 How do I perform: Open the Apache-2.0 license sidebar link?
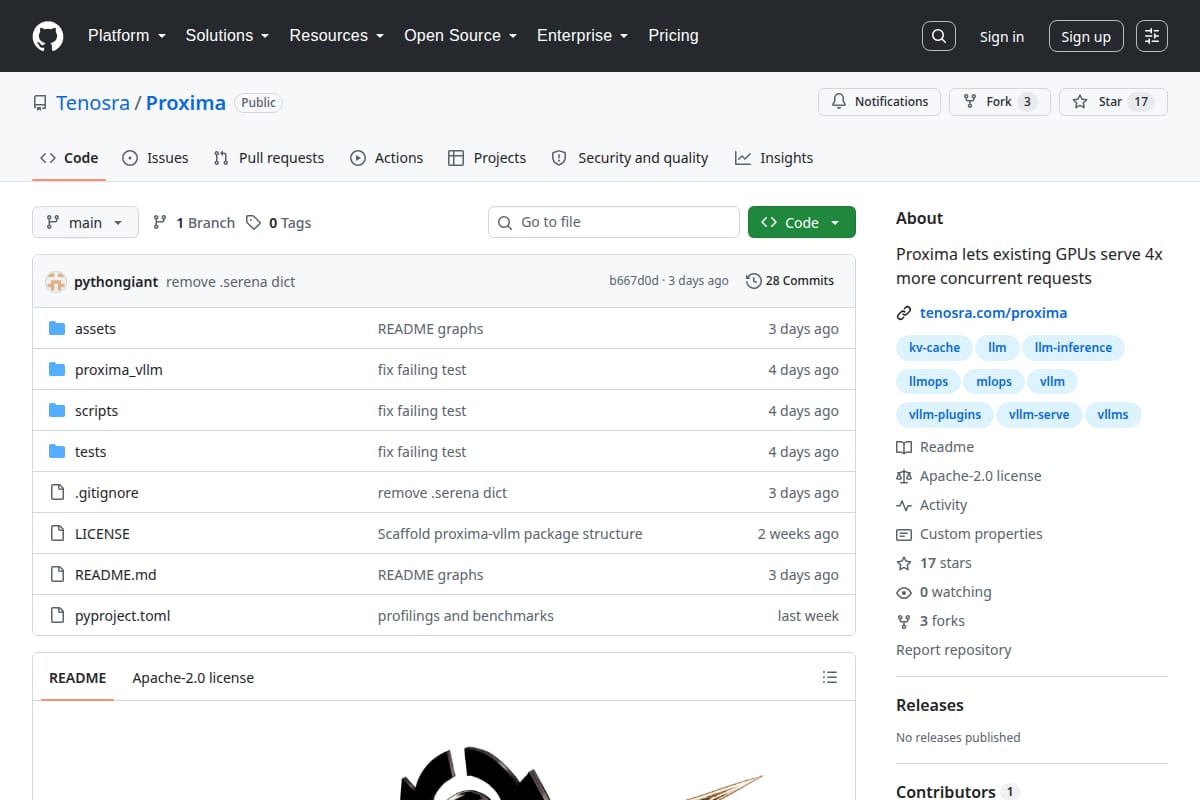(969, 476)
